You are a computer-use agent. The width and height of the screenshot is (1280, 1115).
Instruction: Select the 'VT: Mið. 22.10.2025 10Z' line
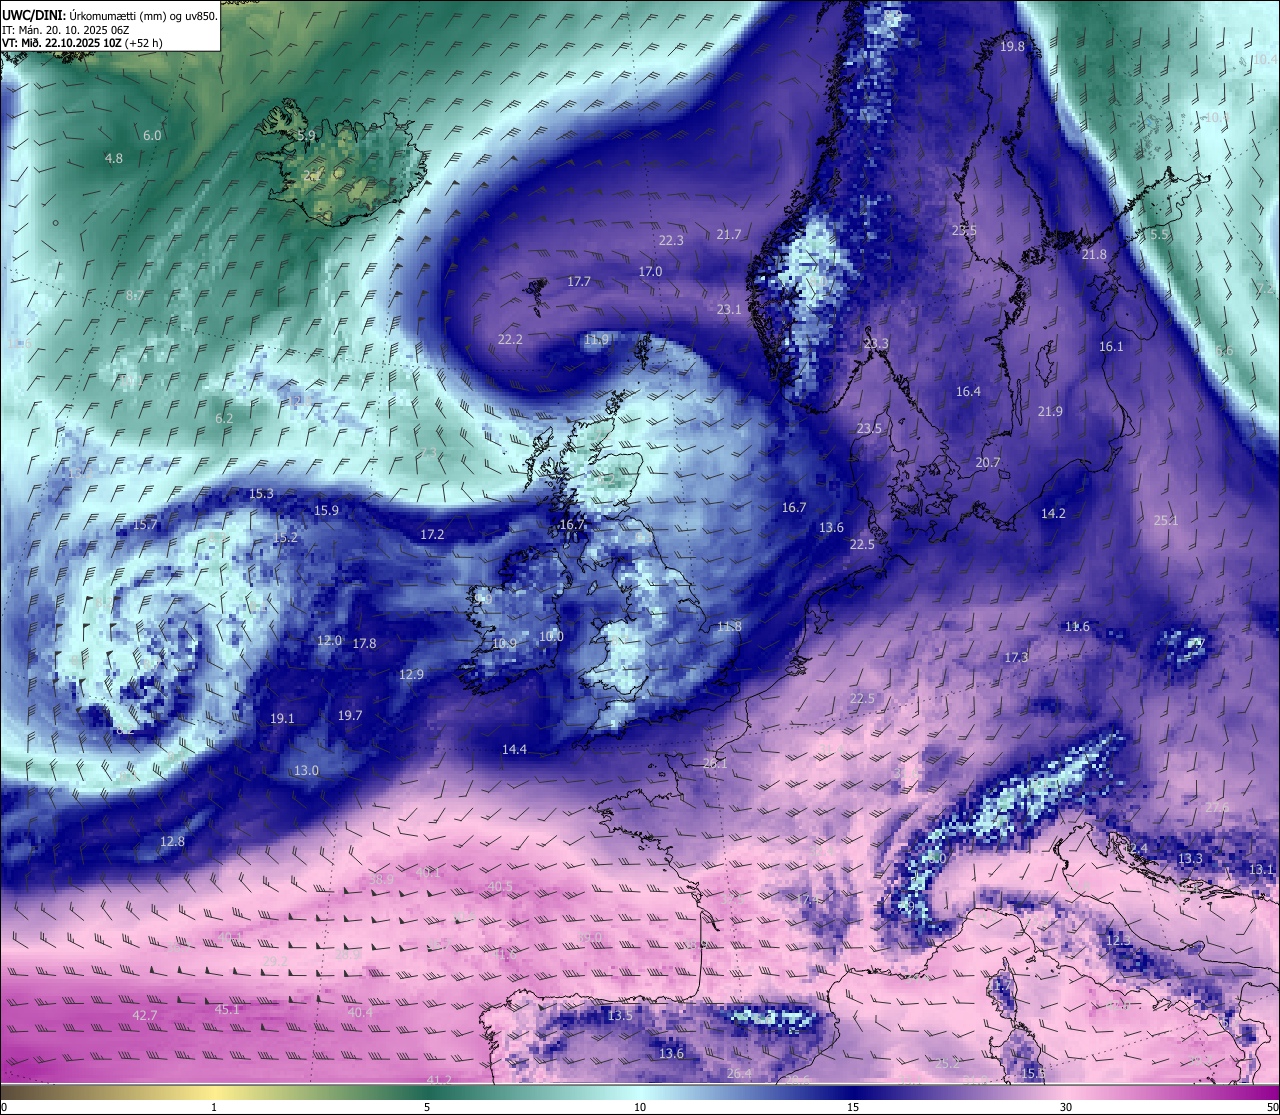coord(82,43)
